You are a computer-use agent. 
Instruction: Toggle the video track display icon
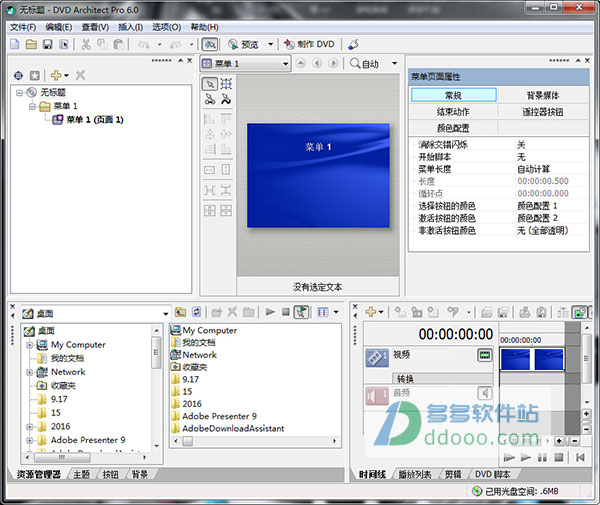[484, 355]
